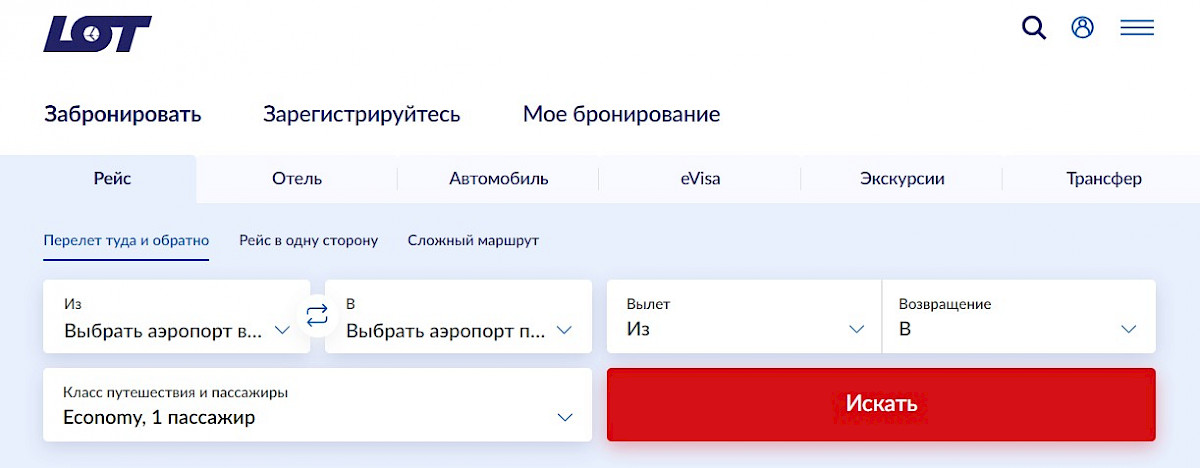Viewport: 1200px width, 468px height.
Task: Select Сложный маршрут option
Action: coord(473,241)
